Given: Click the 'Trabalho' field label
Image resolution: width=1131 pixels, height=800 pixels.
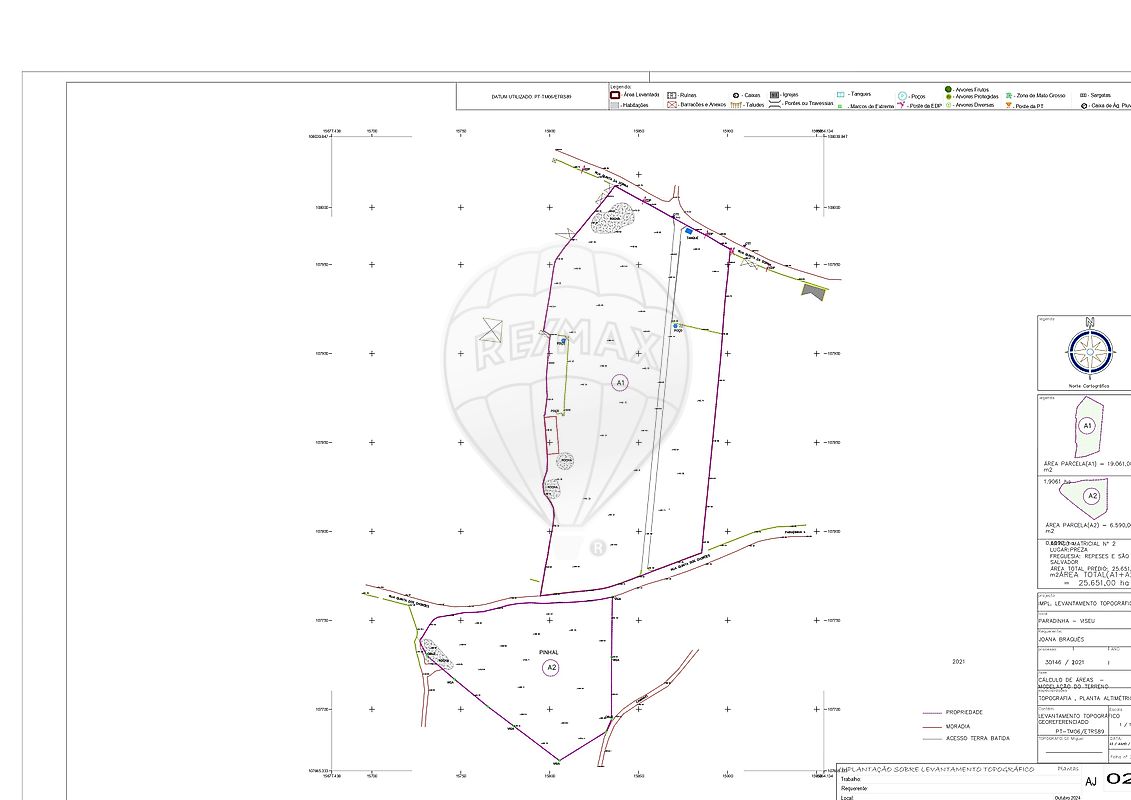Looking at the screenshot, I should pos(851,779).
